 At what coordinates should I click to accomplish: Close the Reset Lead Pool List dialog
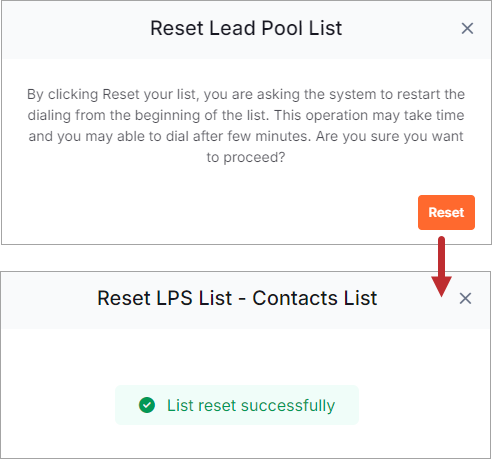467,28
